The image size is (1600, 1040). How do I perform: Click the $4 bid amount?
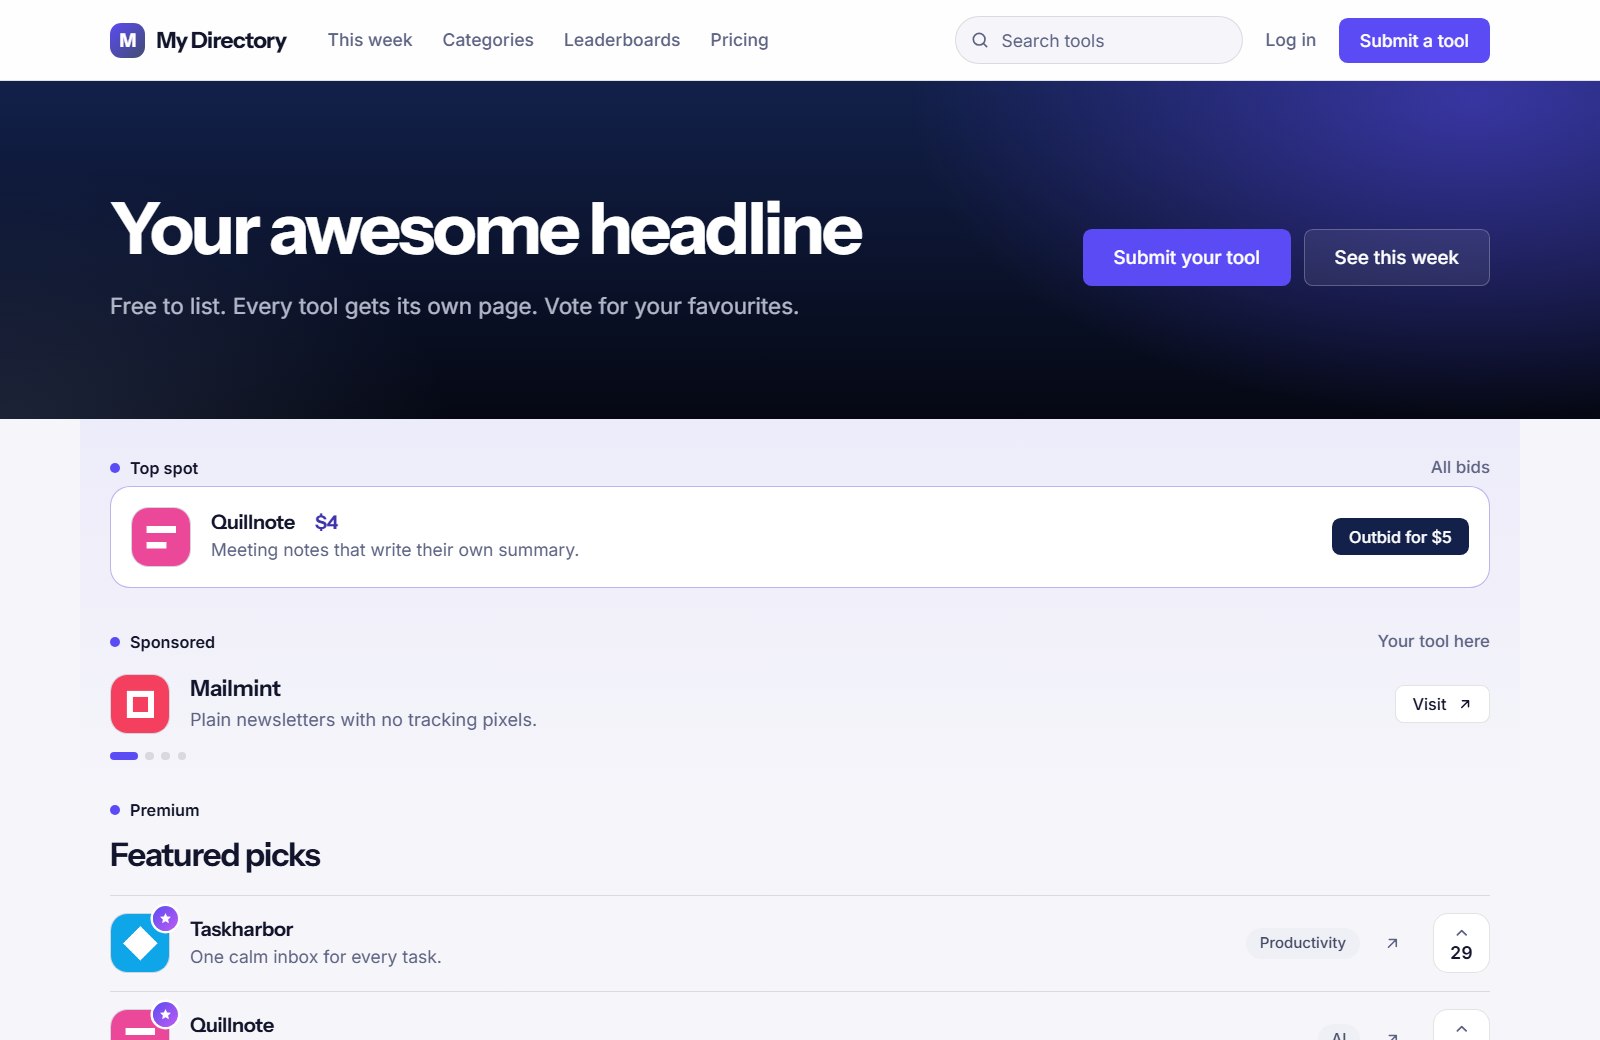[326, 522]
